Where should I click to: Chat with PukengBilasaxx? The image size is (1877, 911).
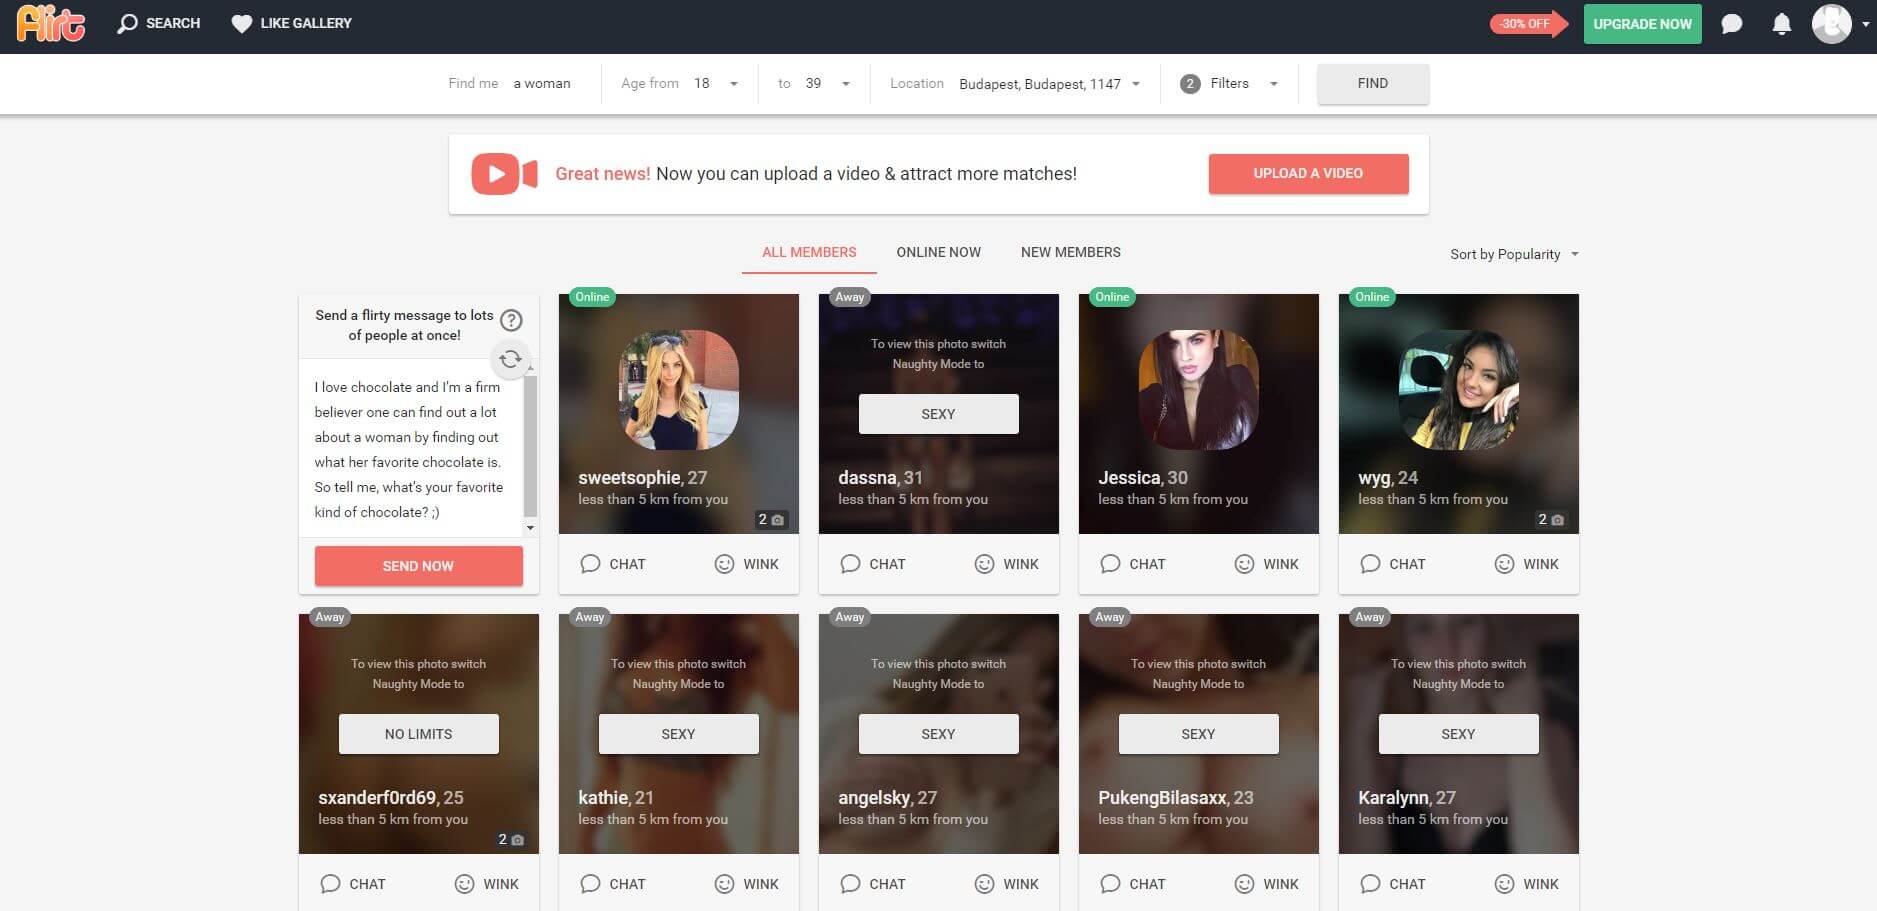tap(1133, 884)
